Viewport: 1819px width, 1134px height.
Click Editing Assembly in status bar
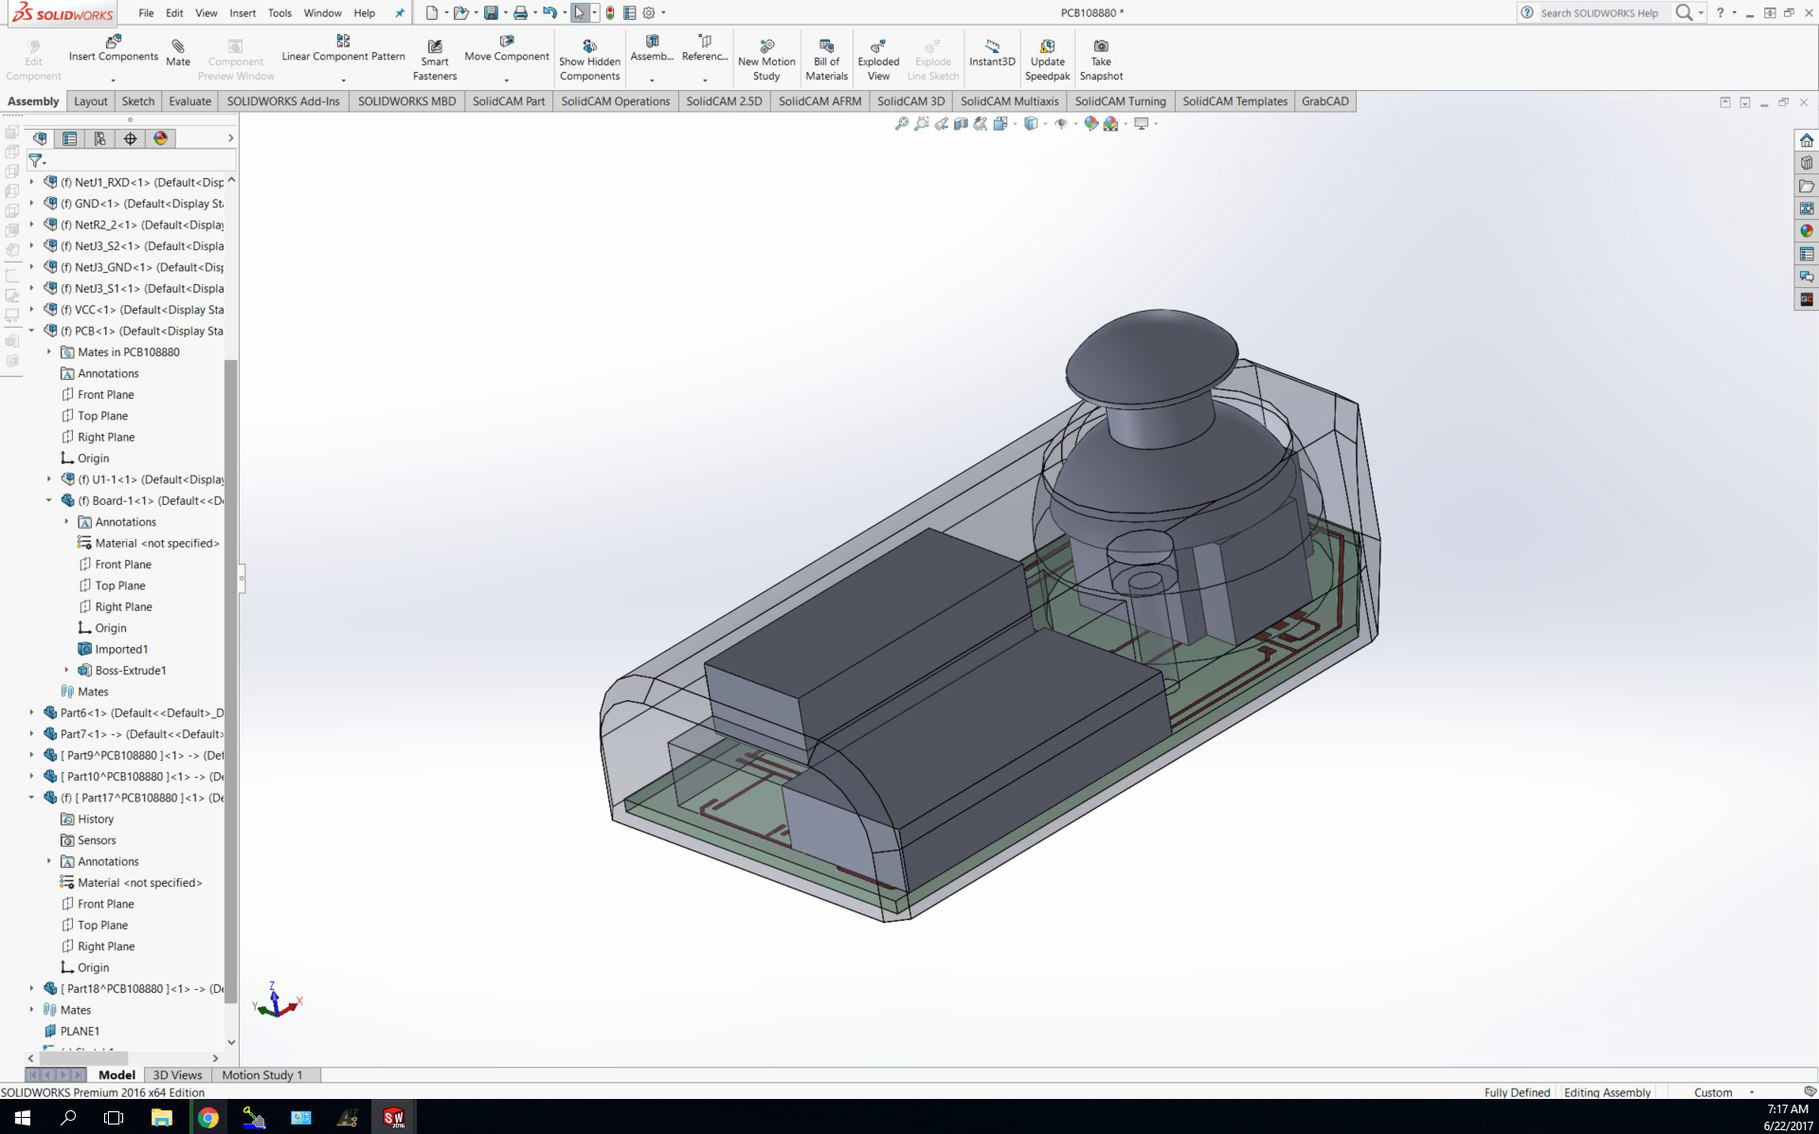pyautogui.click(x=1607, y=1092)
